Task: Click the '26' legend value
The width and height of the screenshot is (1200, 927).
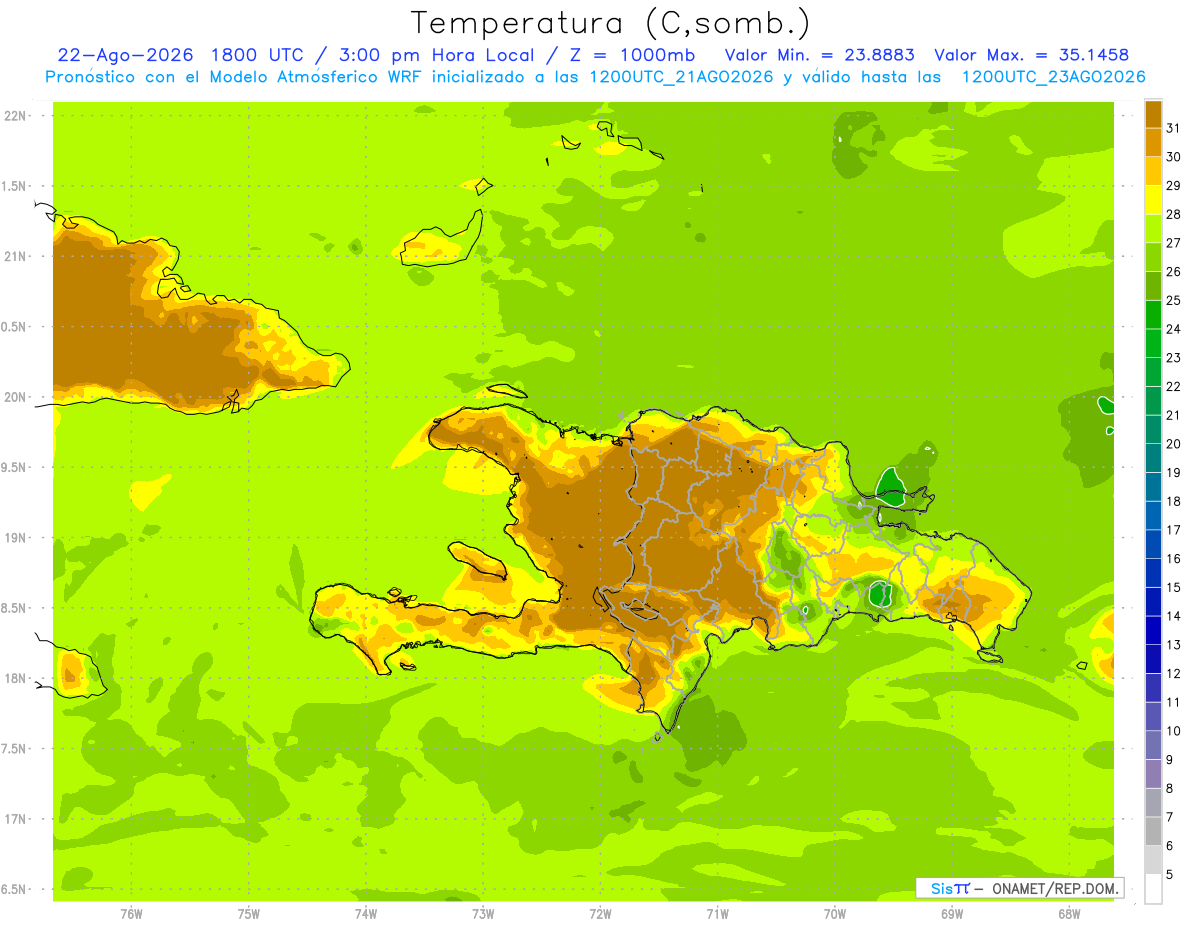Action: pyautogui.click(x=1174, y=271)
